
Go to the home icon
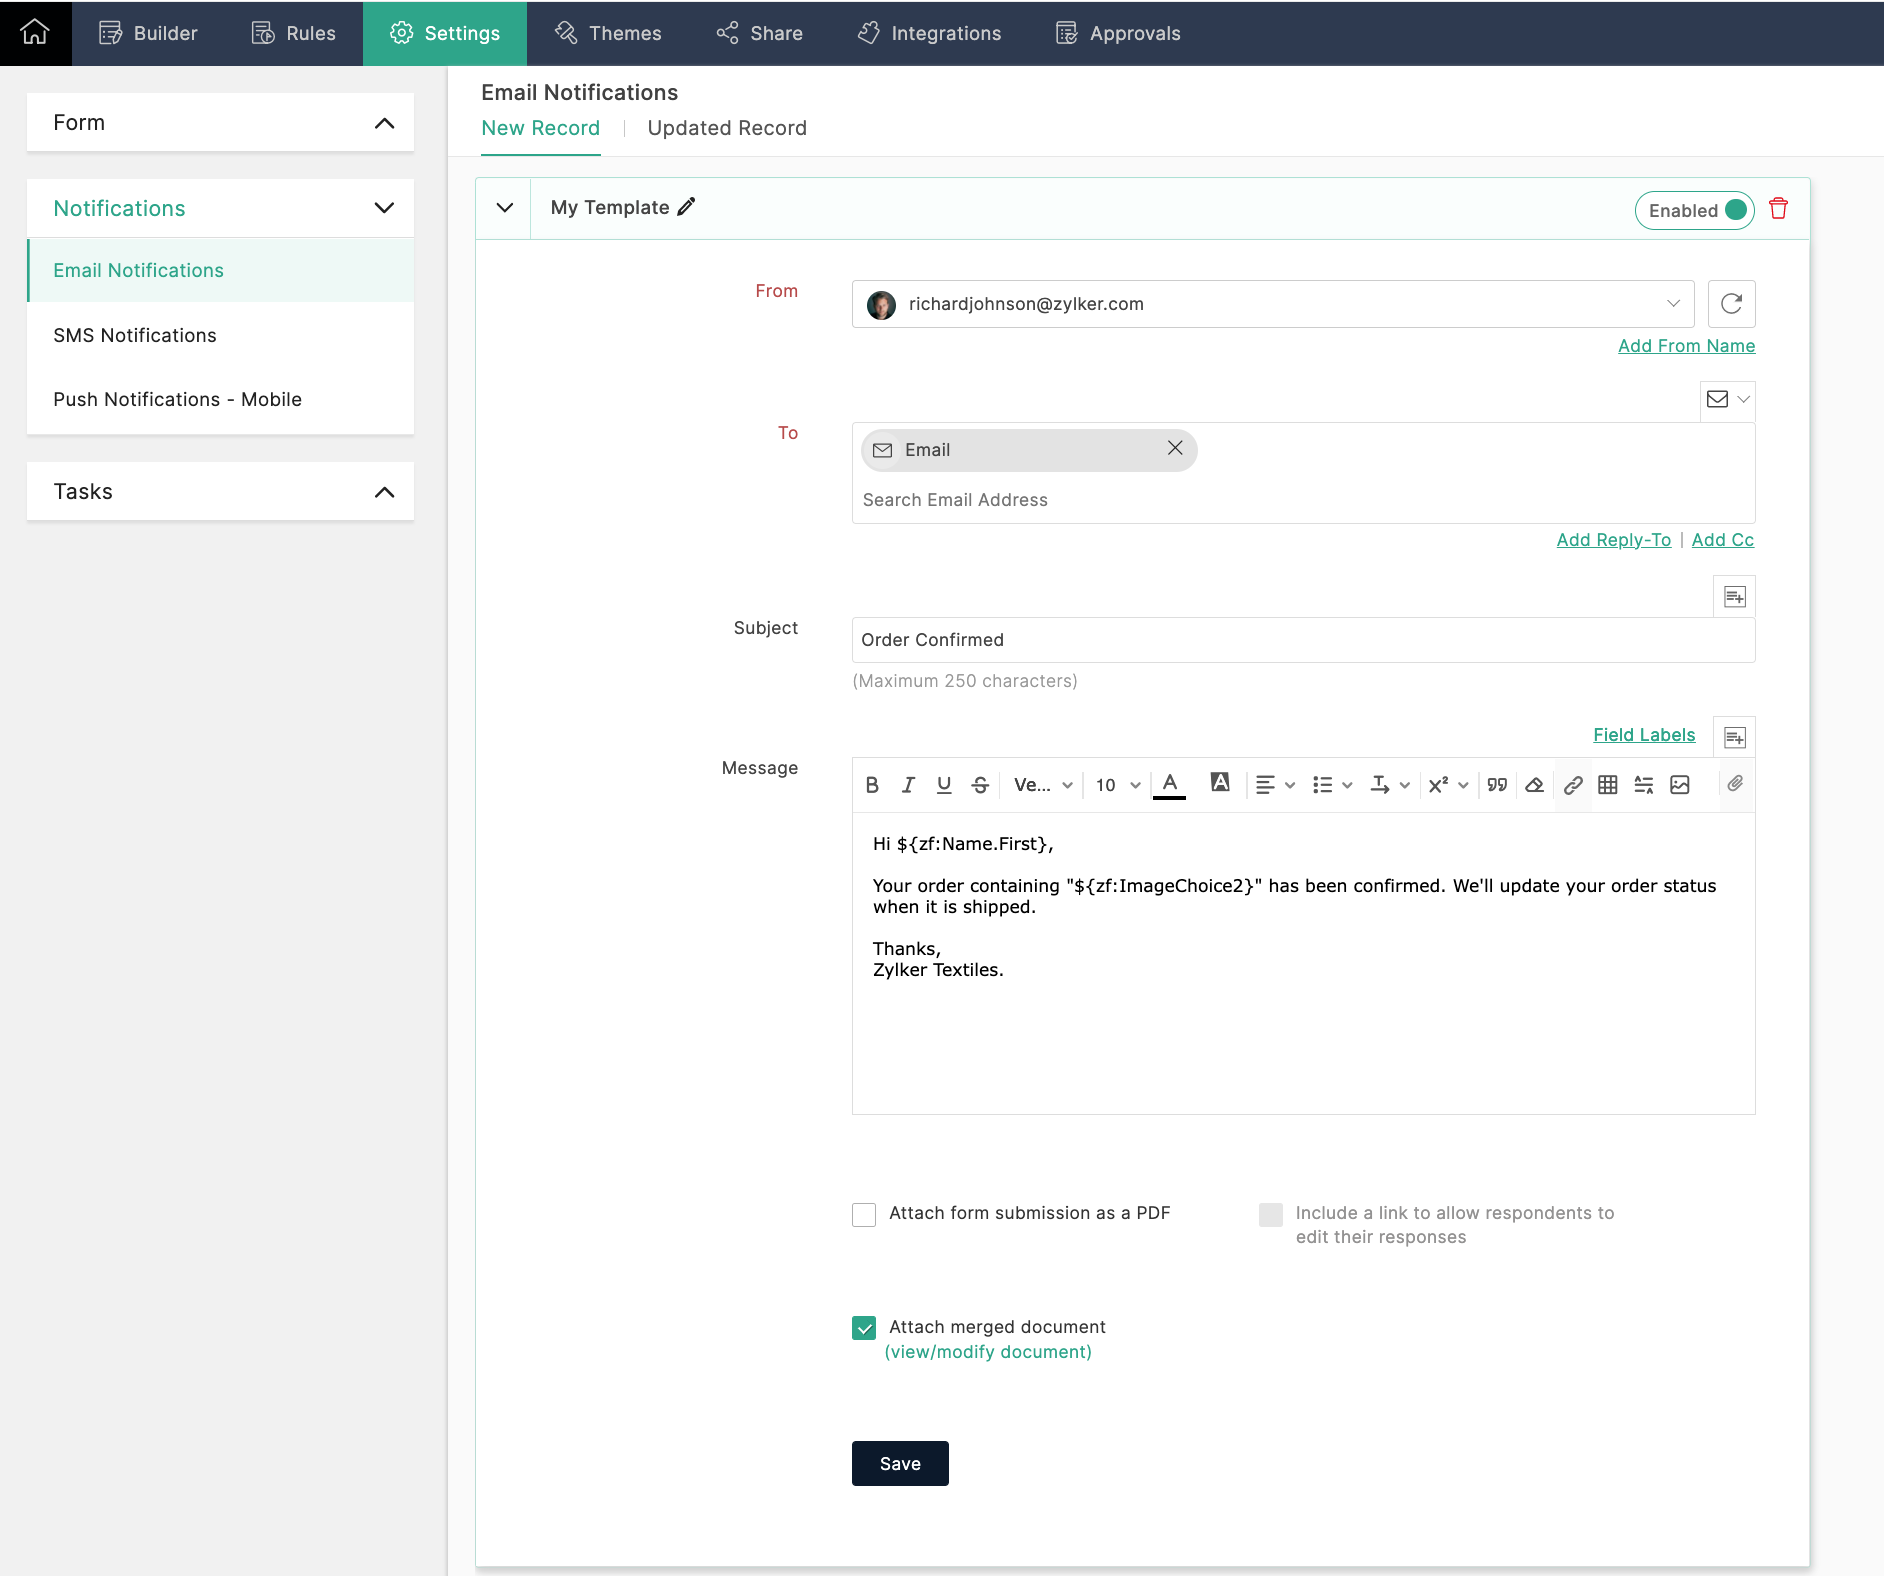point(35,33)
